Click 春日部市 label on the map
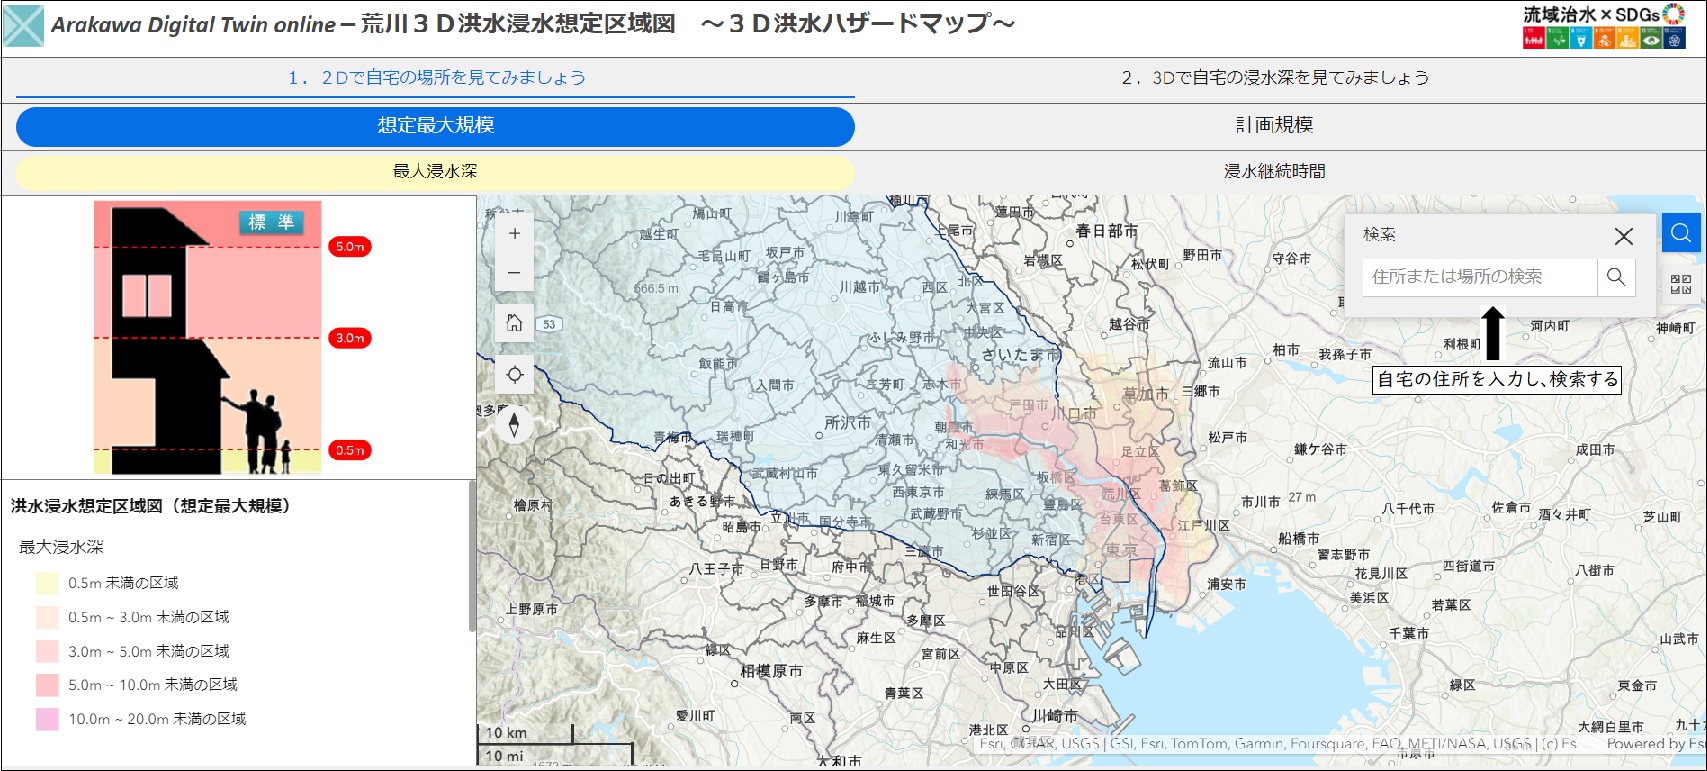This screenshot has width=1707, height=771. (1106, 231)
